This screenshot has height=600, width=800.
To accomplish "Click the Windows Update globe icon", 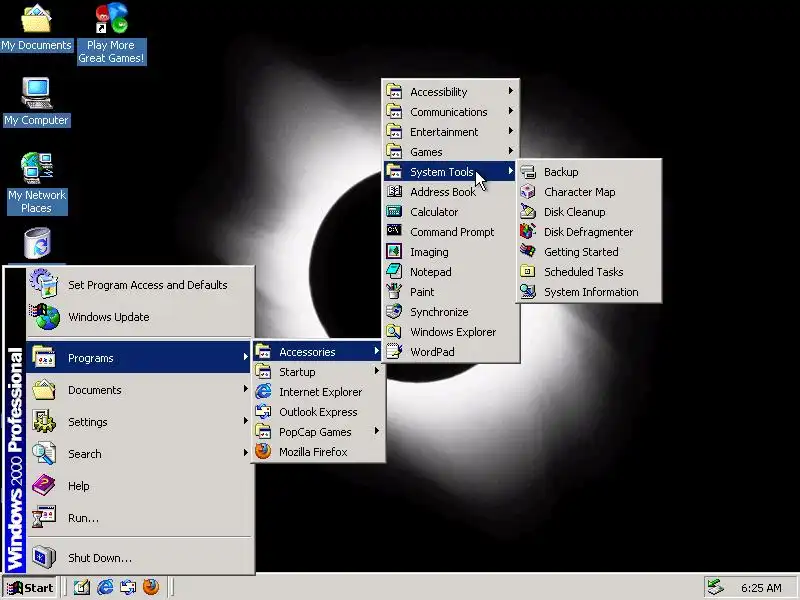I will (x=44, y=317).
